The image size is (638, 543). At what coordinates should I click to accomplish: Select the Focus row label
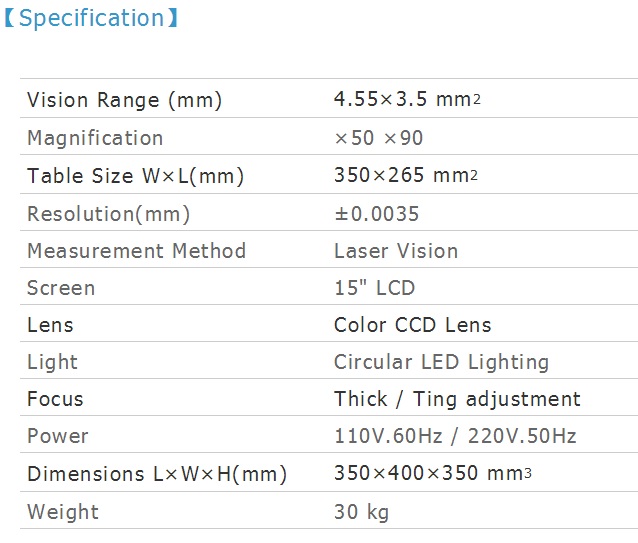tap(55, 399)
